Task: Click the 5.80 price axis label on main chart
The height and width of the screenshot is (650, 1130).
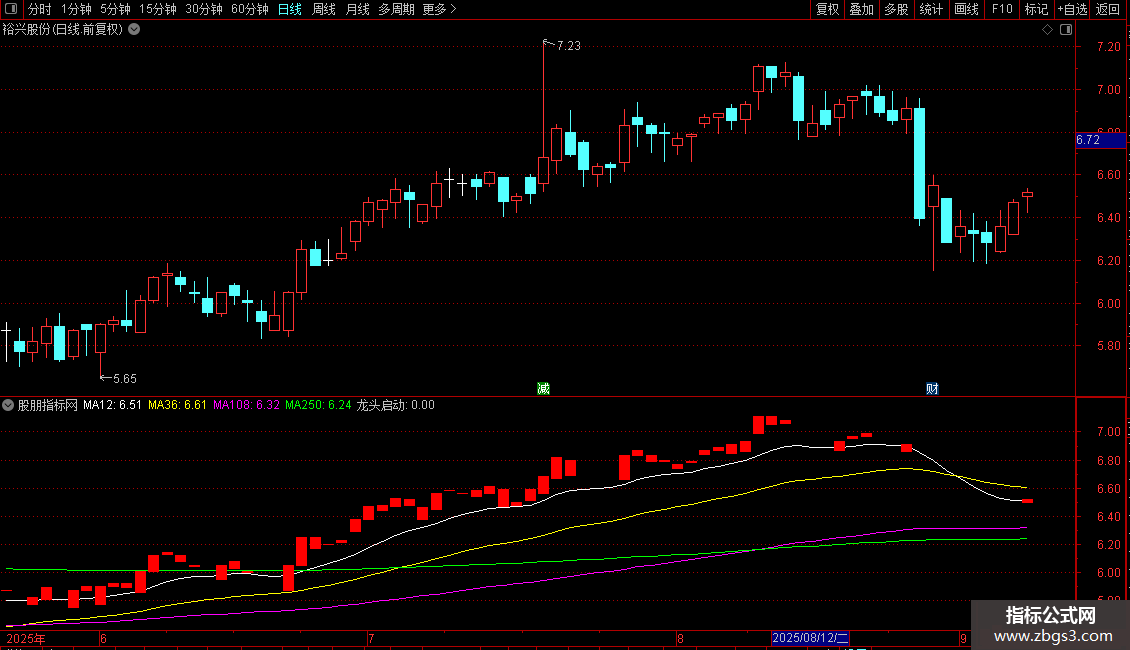Action: [1108, 346]
